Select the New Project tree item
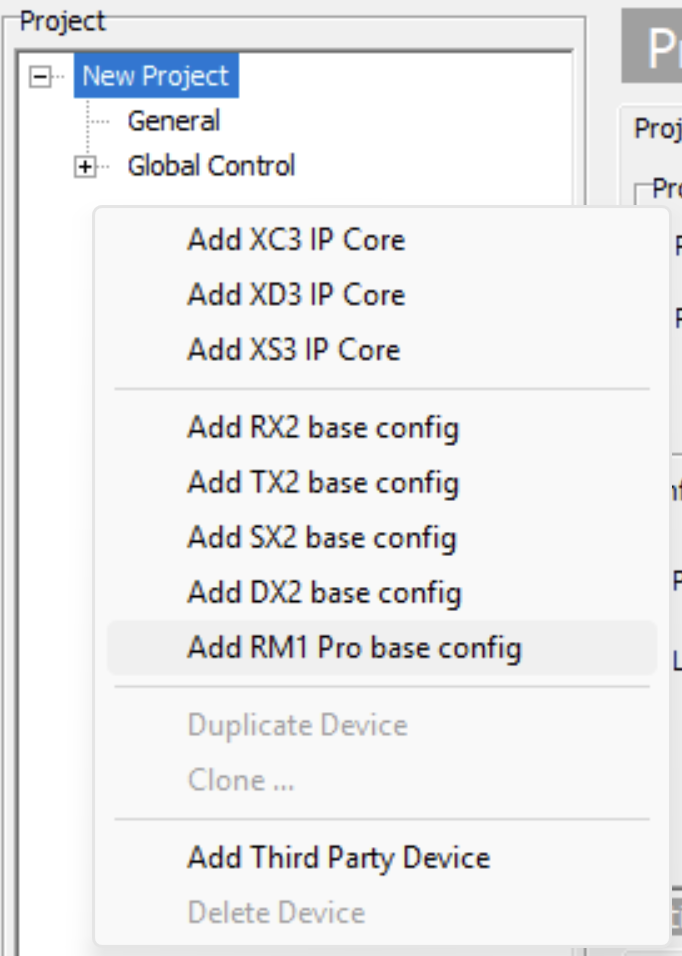 click(x=155, y=76)
